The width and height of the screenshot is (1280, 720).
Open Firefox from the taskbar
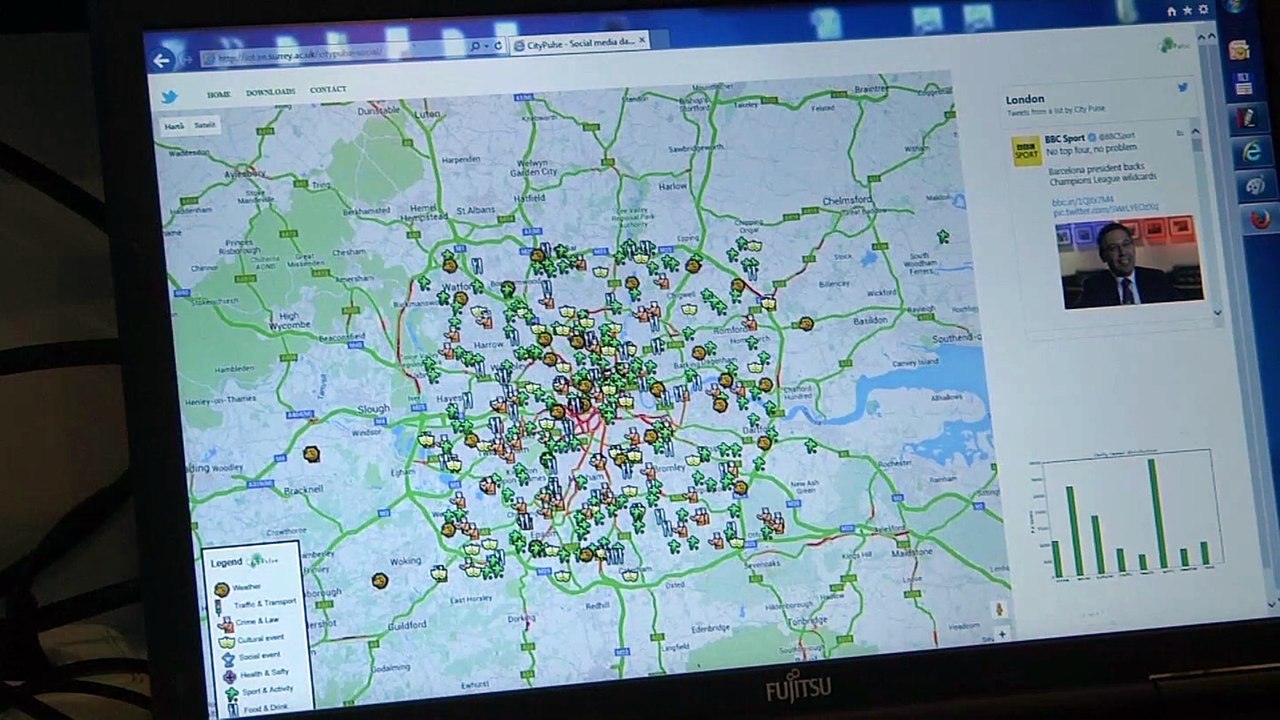[x=1260, y=217]
